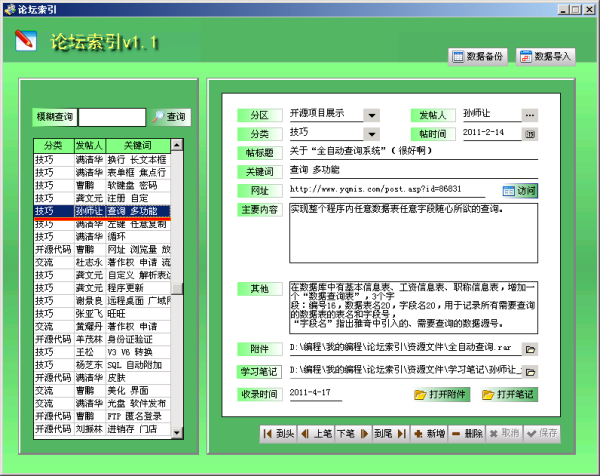The image size is (600, 476).
Task: Go to next record with 下笔
Action: pyautogui.click(x=354, y=434)
